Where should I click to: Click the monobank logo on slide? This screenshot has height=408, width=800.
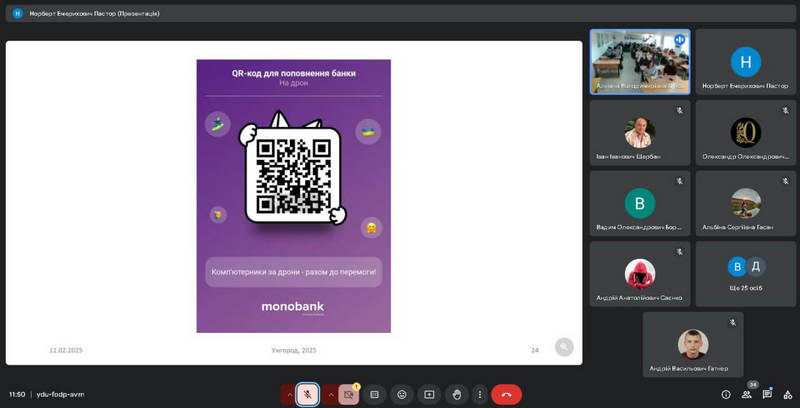click(x=292, y=307)
